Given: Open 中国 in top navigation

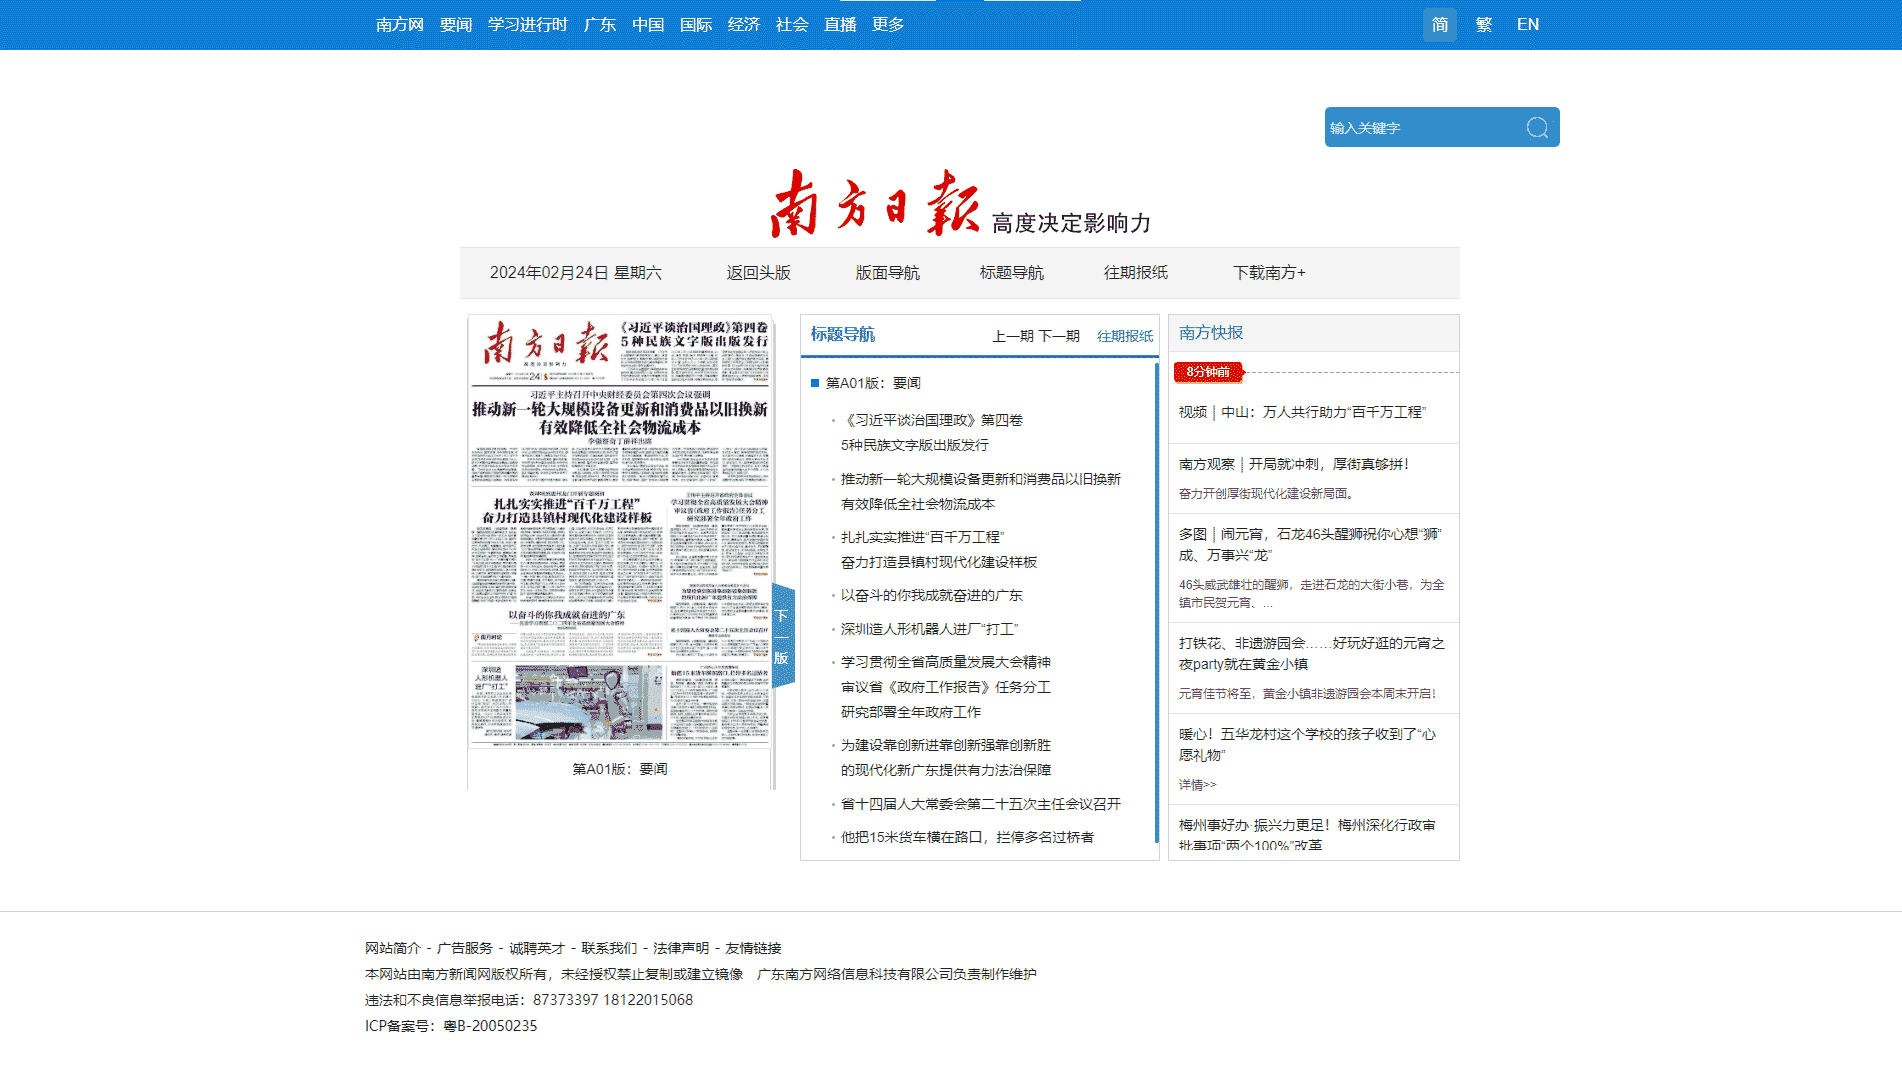Looking at the screenshot, I should point(648,24).
